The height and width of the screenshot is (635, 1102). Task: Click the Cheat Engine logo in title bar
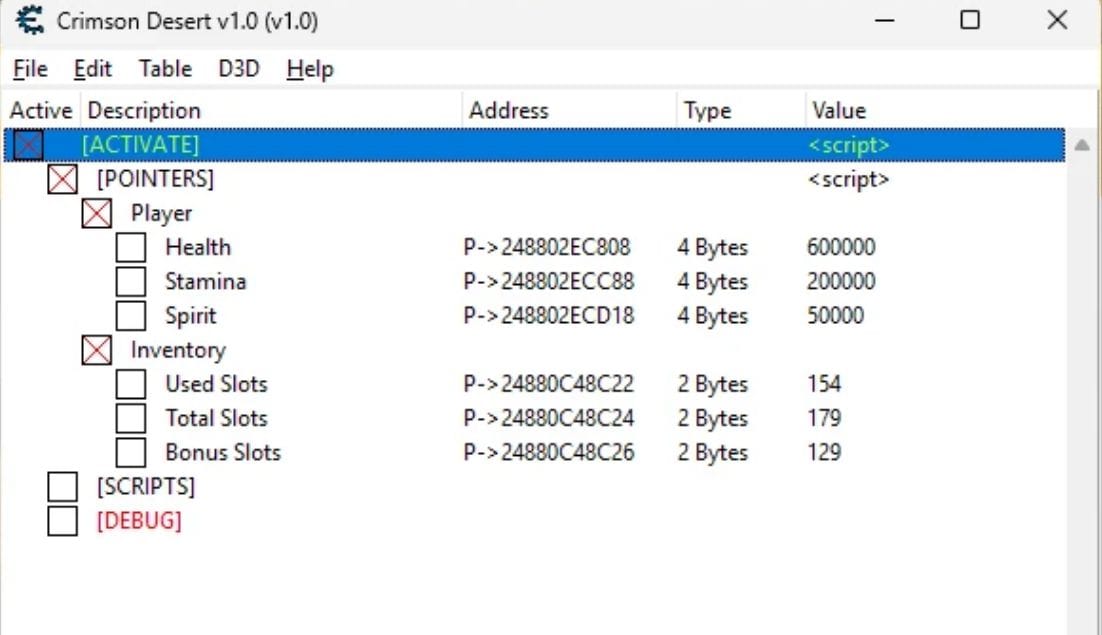coord(30,21)
